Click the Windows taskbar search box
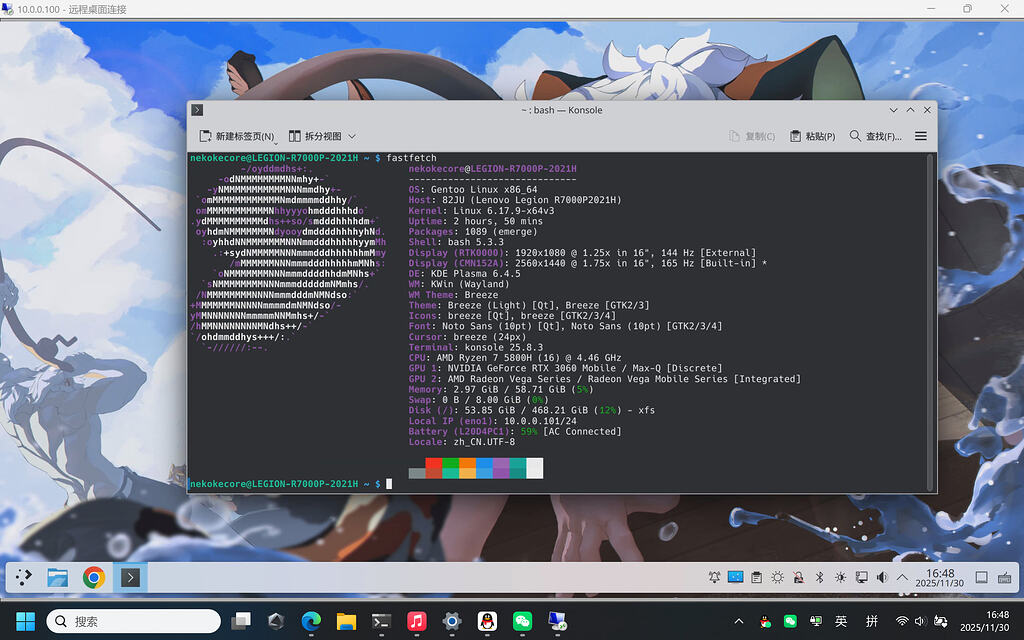Screen dimensions: 1024x640 pyautogui.click(x=134, y=621)
